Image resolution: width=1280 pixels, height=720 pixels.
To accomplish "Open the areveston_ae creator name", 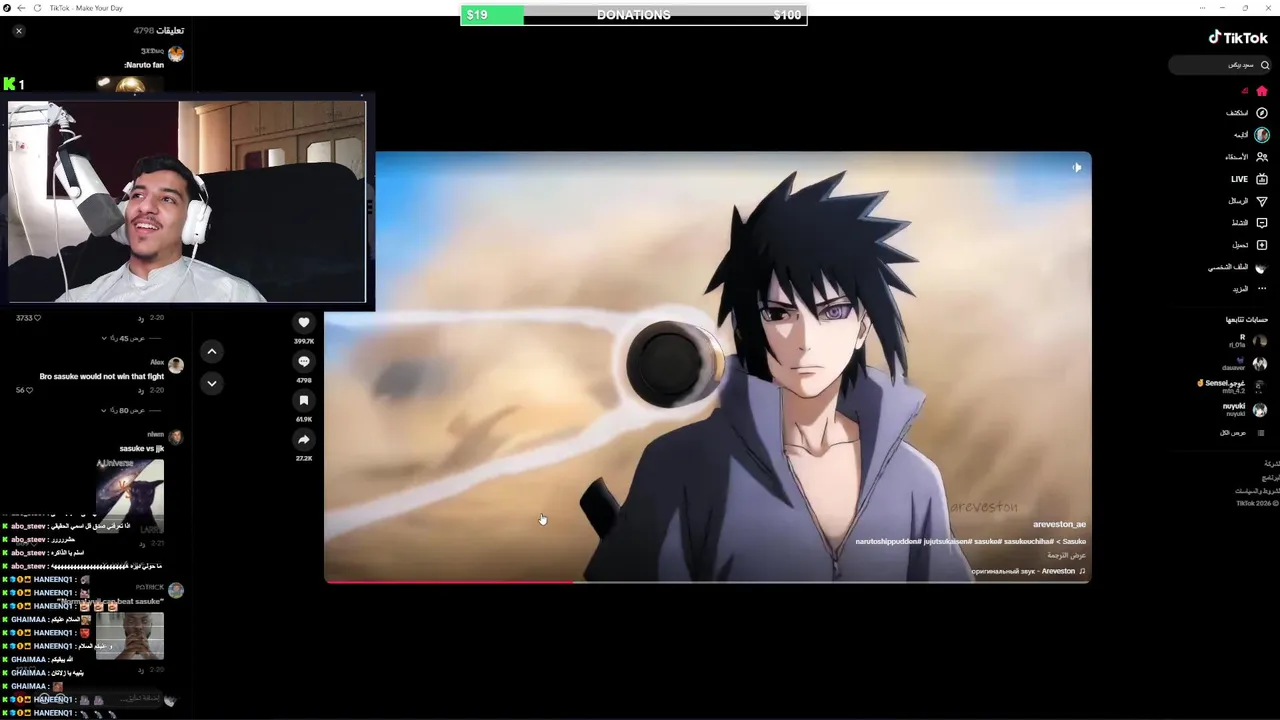I will (x=1059, y=524).
